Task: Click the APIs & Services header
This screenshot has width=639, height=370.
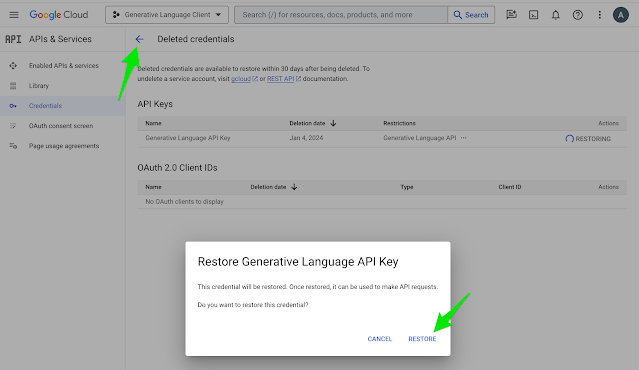Action: pos(60,39)
